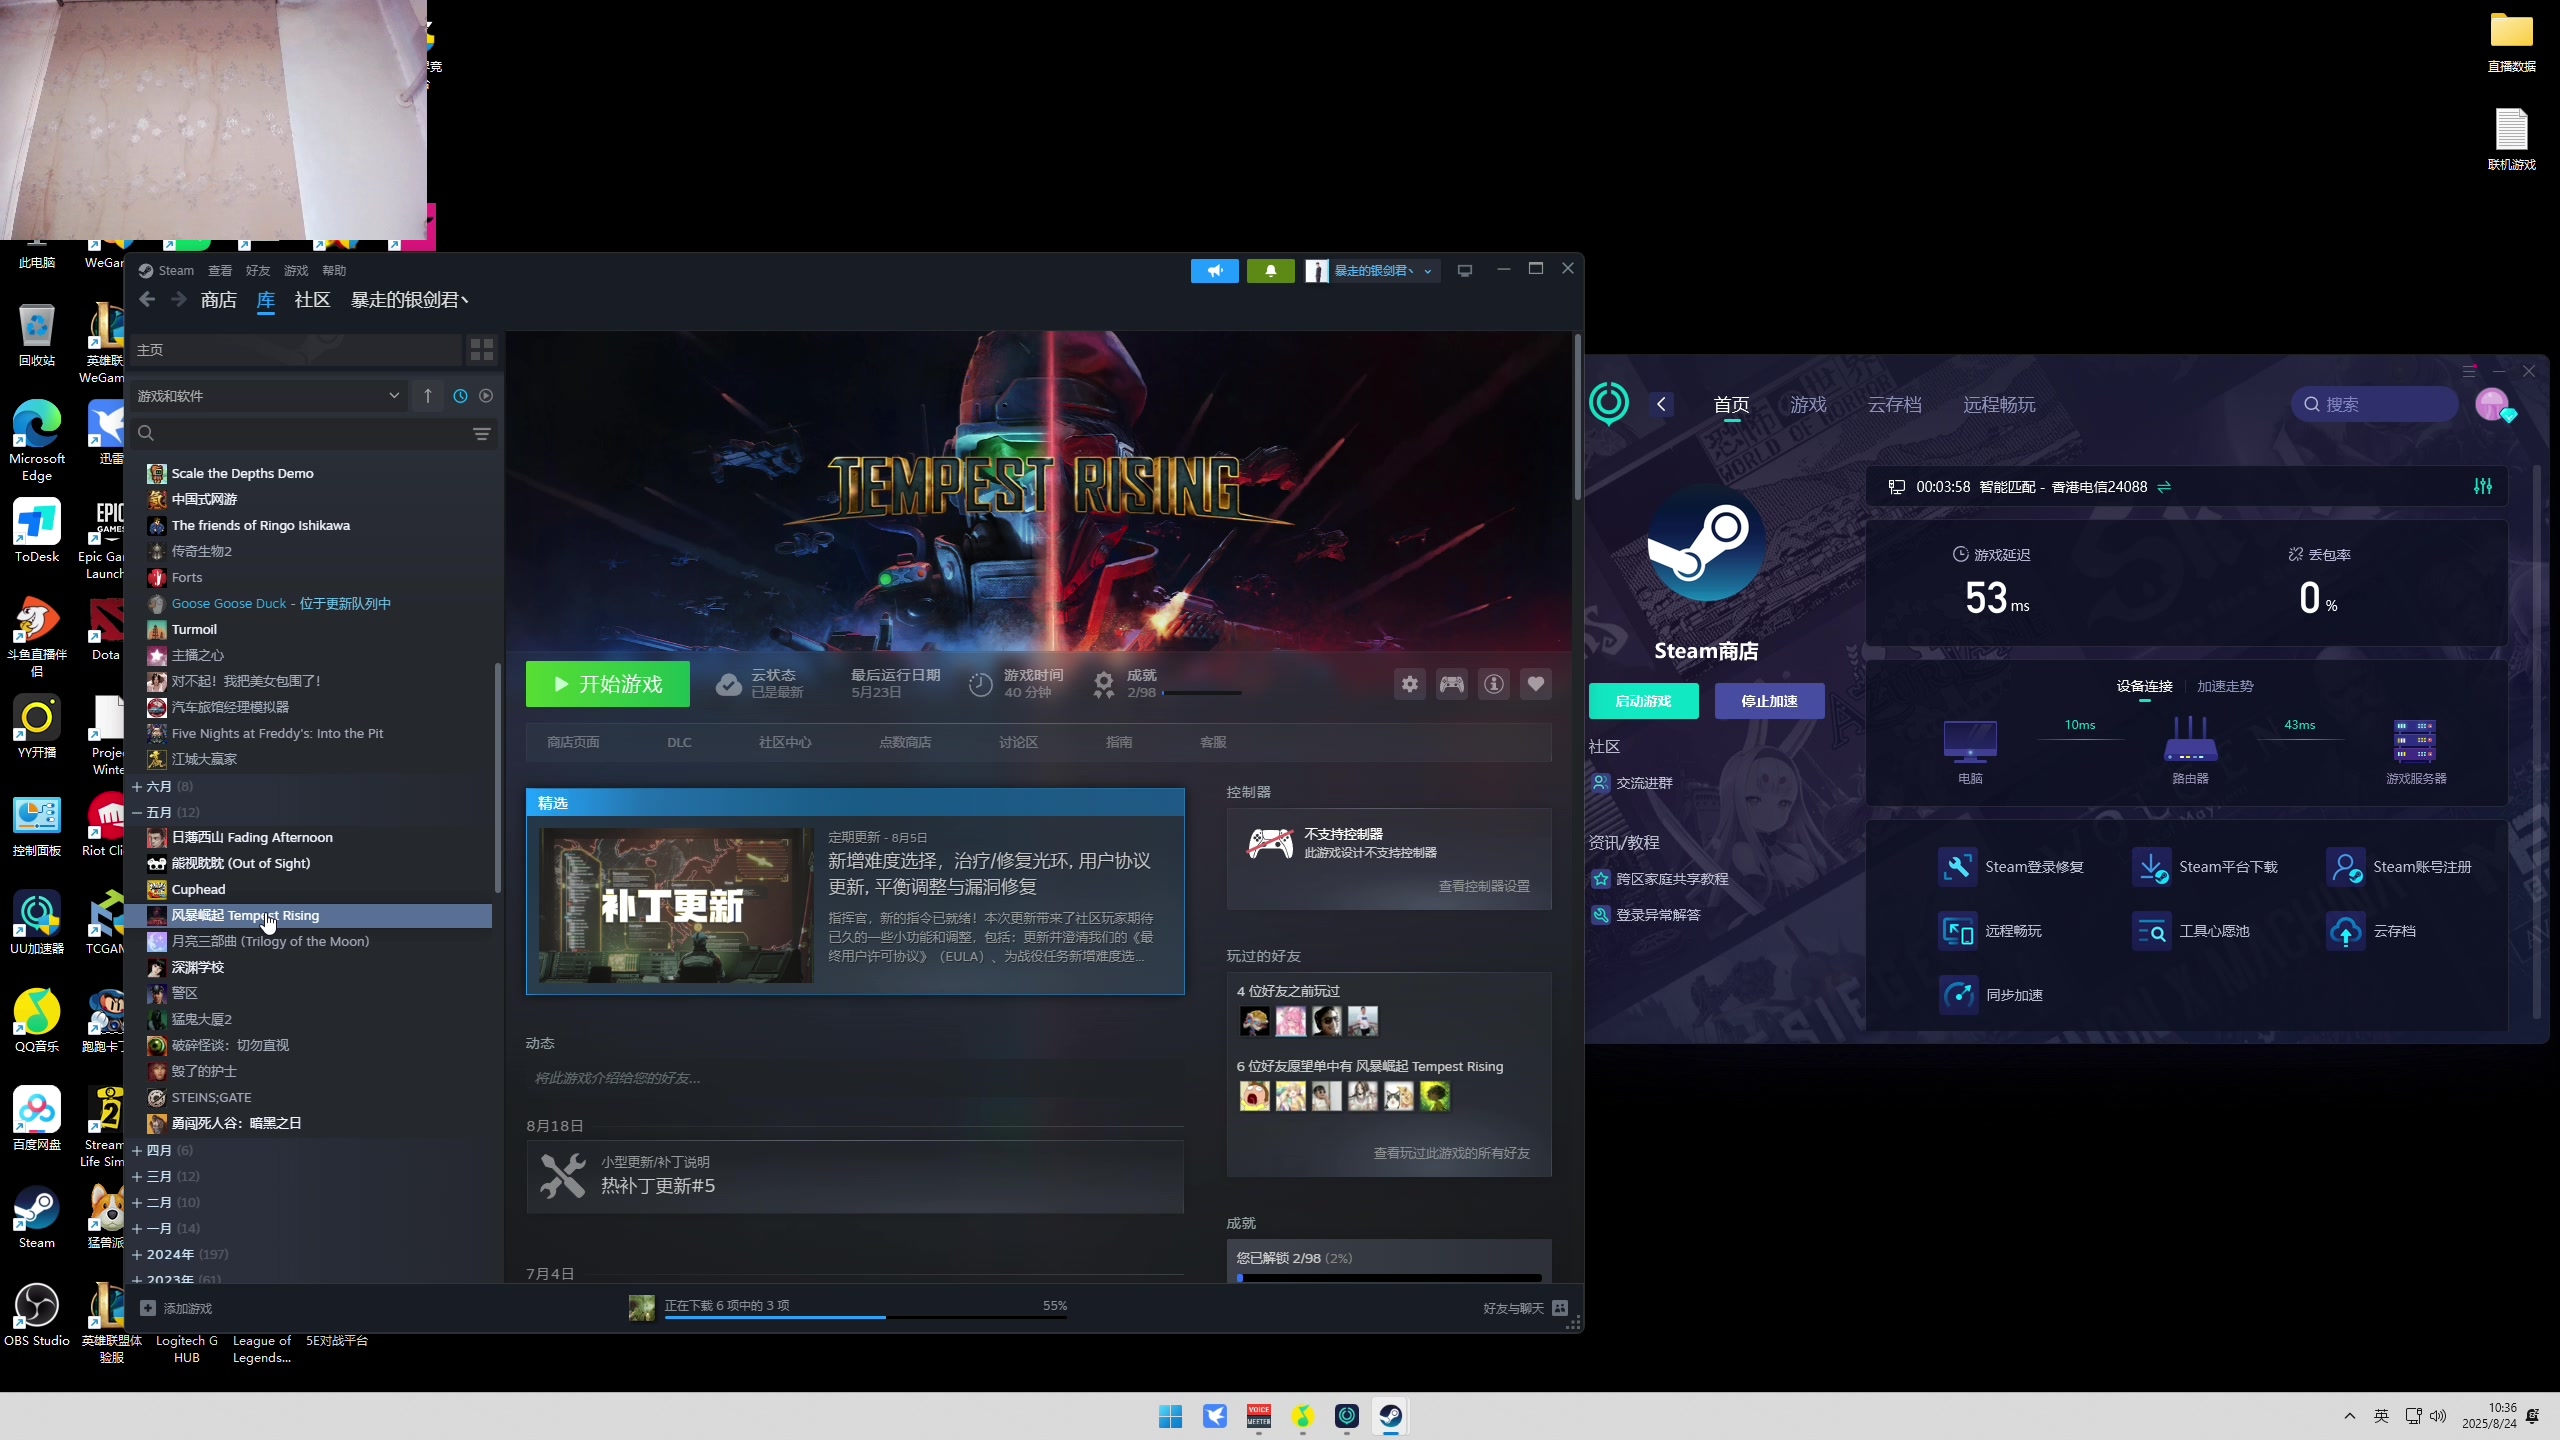Select Cuphead in the library list
This screenshot has height=1440, width=2560.
(198, 889)
